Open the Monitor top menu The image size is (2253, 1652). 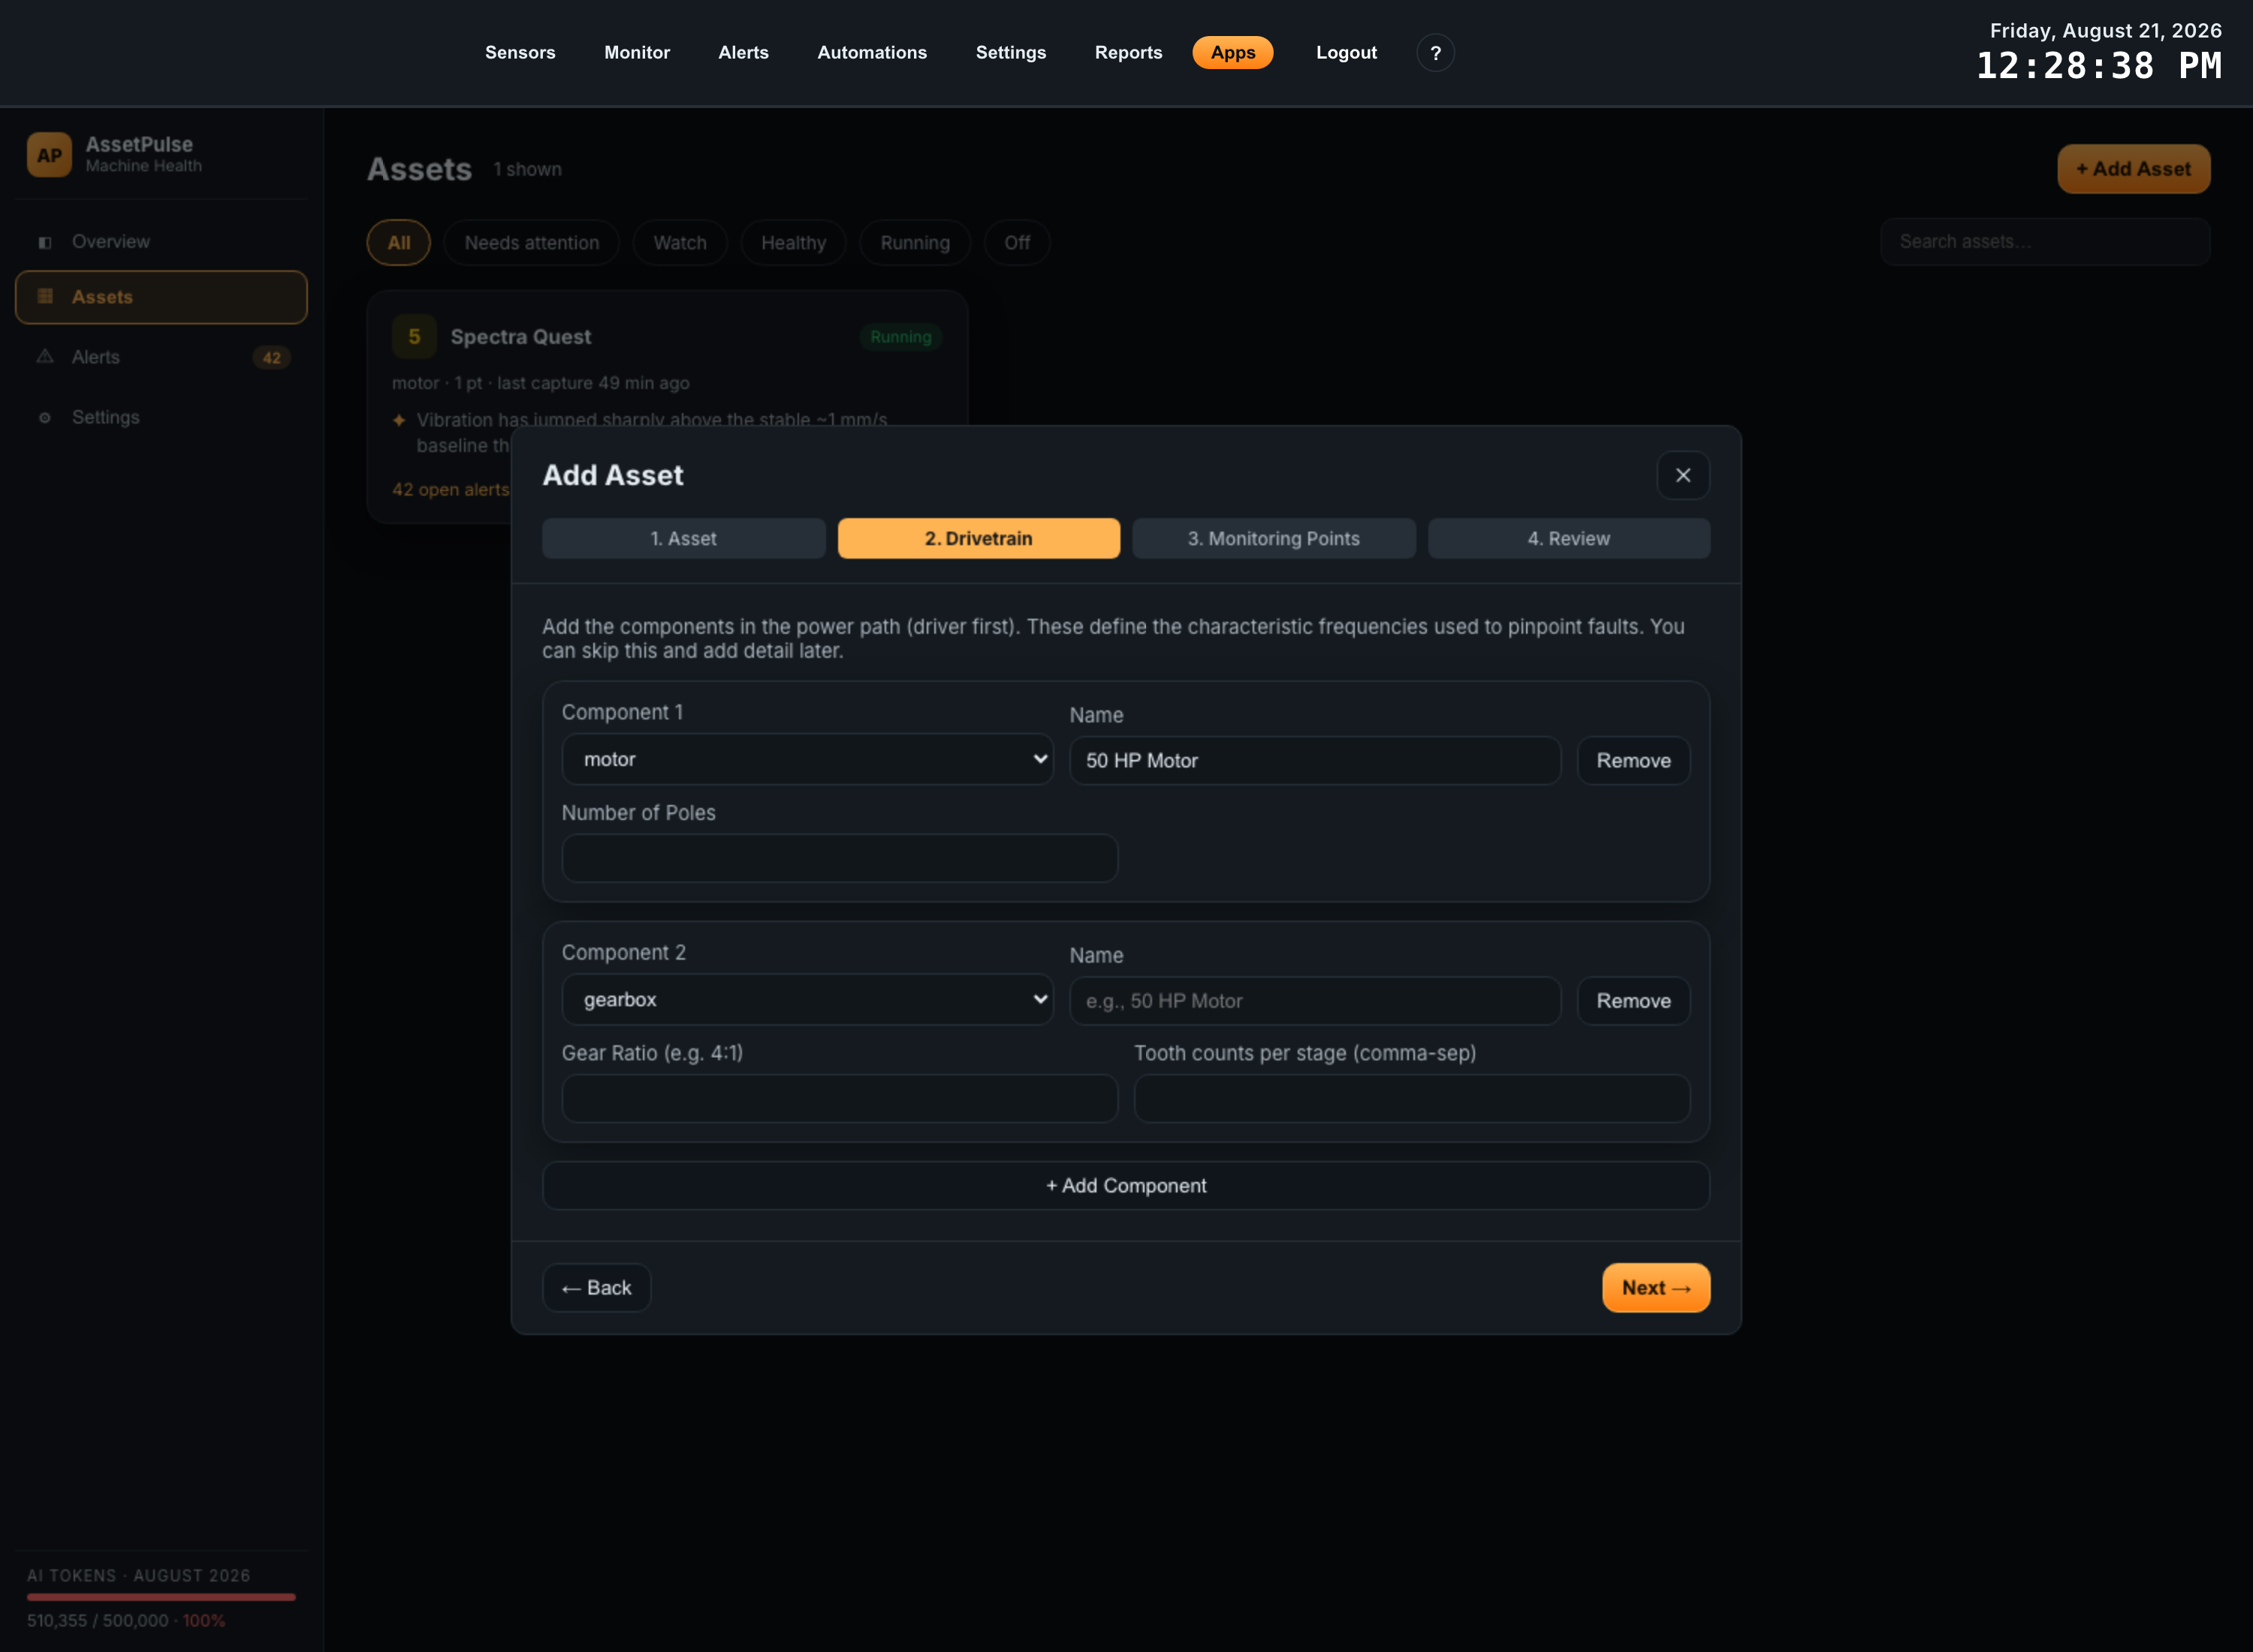[636, 53]
